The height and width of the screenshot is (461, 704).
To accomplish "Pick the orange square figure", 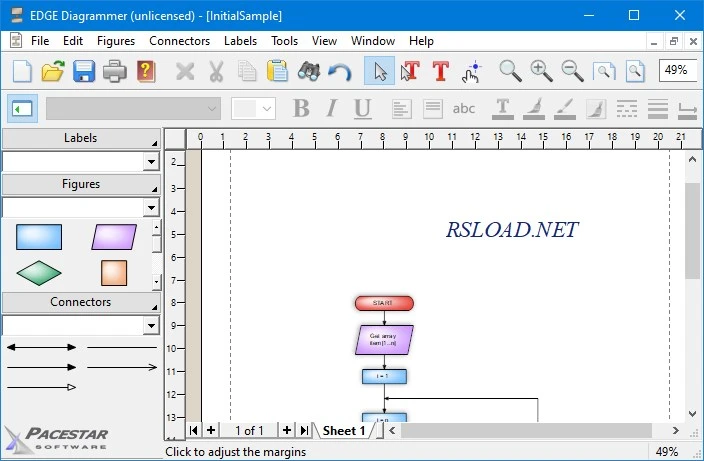I will tap(114, 273).
